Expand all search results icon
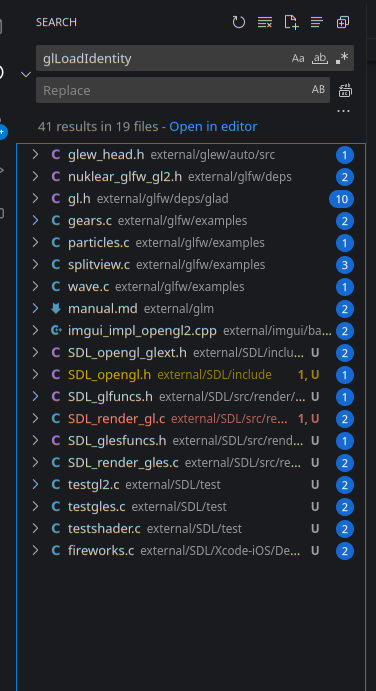This screenshot has width=376, height=691. [343, 22]
